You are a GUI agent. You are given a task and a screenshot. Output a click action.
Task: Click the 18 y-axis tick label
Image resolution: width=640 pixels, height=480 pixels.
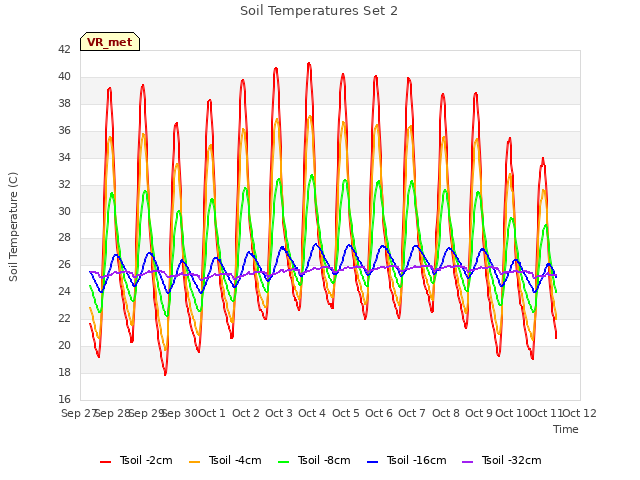click(64, 373)
